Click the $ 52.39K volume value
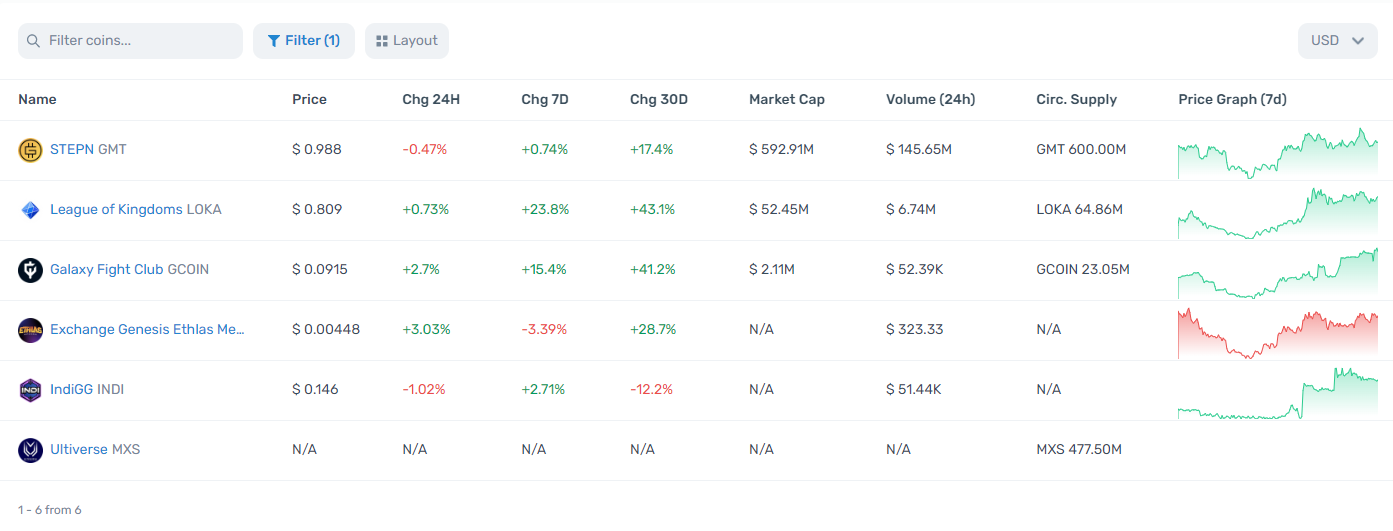The image size is (1393, 531). [915, 269]
